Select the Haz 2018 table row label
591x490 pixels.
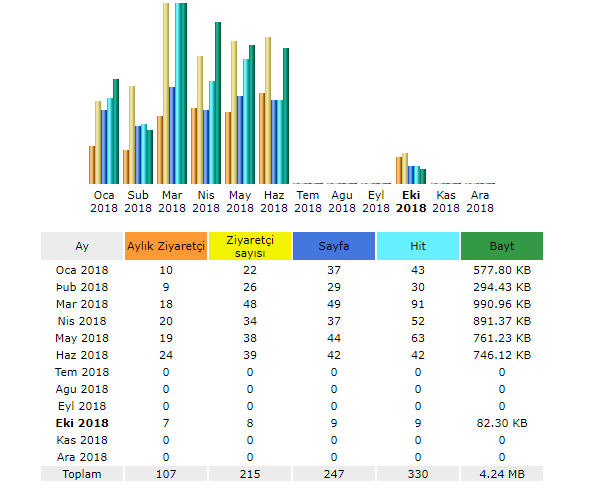coord(82,355)
